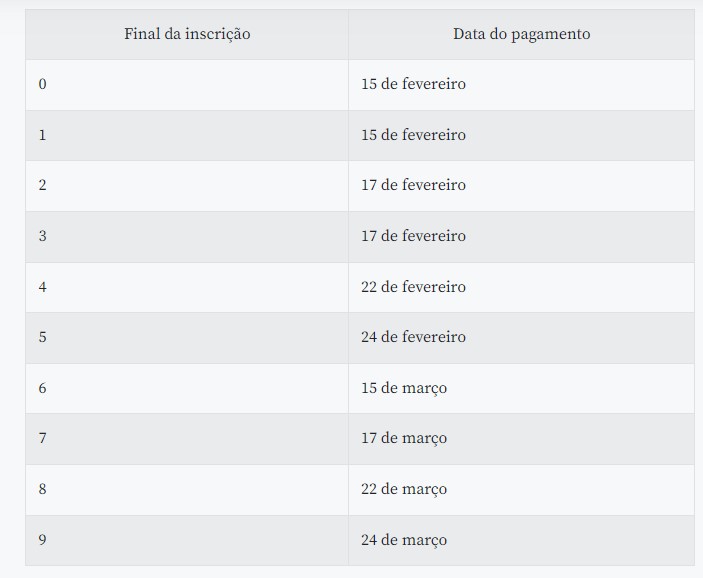Click the "22 de março" date cell
The width and height of the screenshot is (703, 578).
point(404,489)
